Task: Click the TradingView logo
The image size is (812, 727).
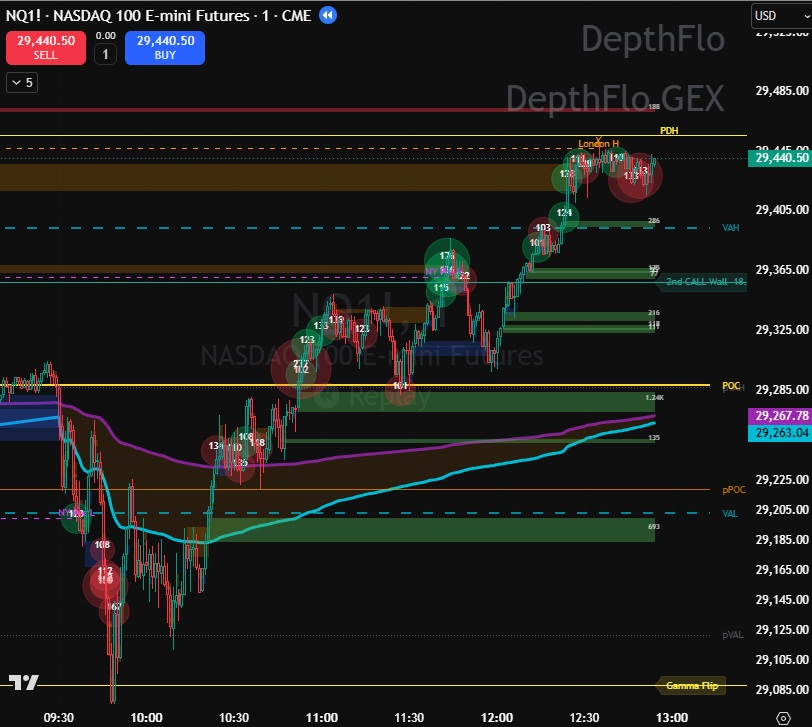Action: (x=24, y=682)
